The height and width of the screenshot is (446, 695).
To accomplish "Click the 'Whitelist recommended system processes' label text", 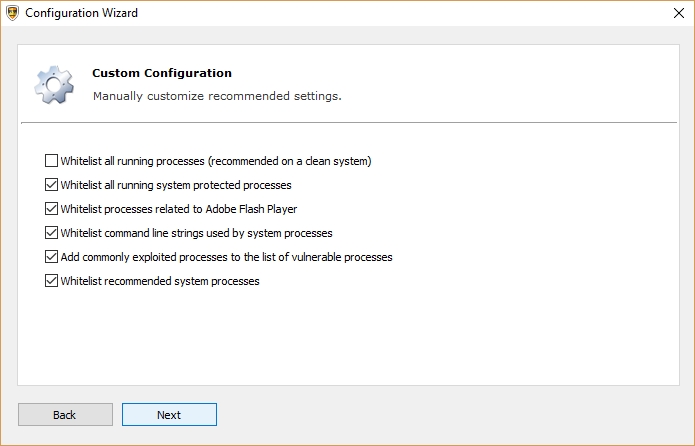I will (x=160, y=281).
